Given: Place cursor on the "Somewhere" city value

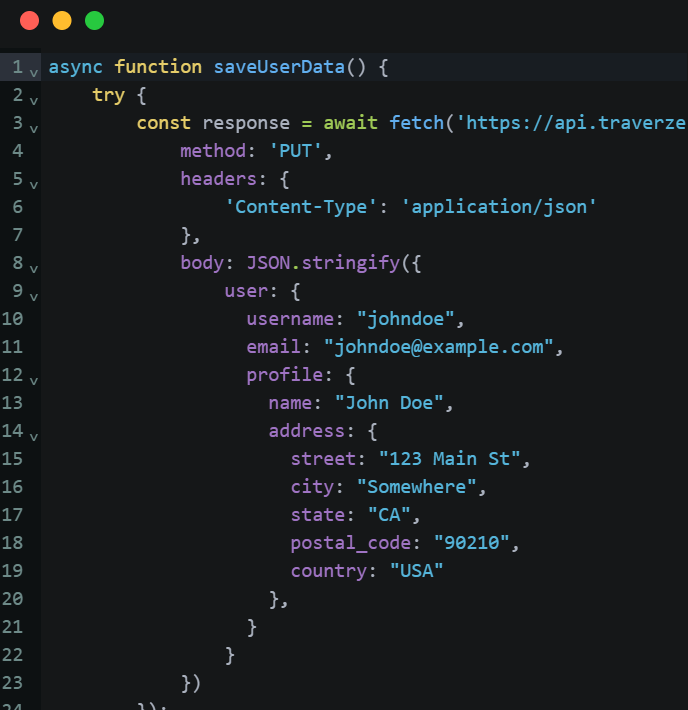Looking at the screenshot, I should pyautogui.click(x=418, y=487).
